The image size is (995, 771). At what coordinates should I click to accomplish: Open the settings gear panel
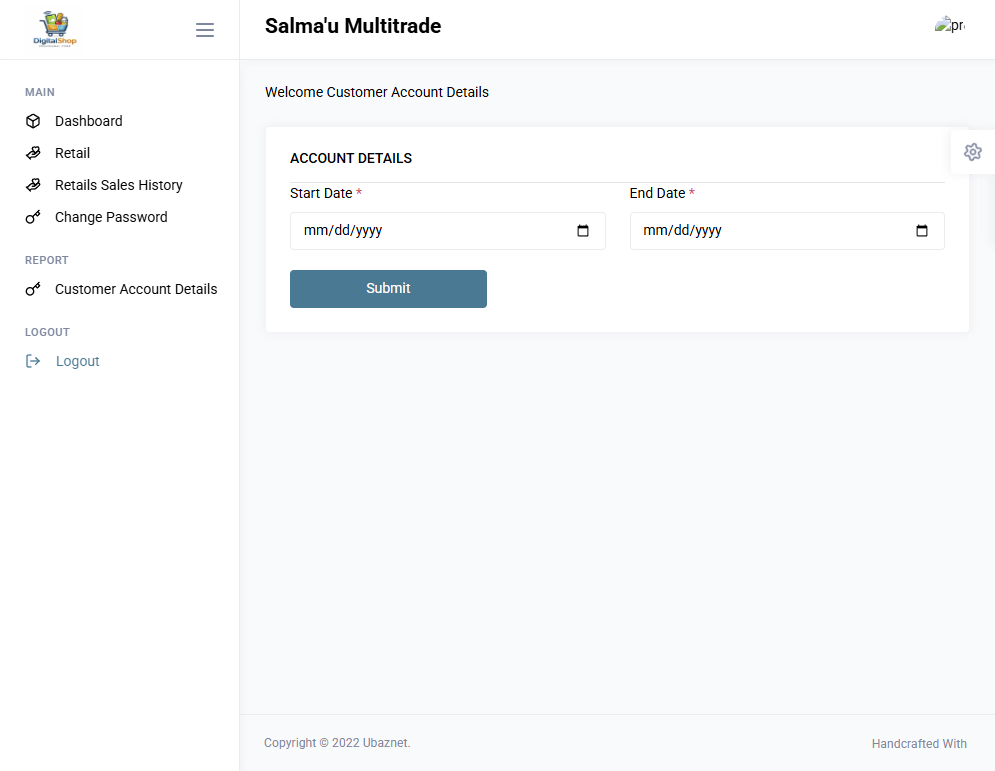(x=973, y=152)
